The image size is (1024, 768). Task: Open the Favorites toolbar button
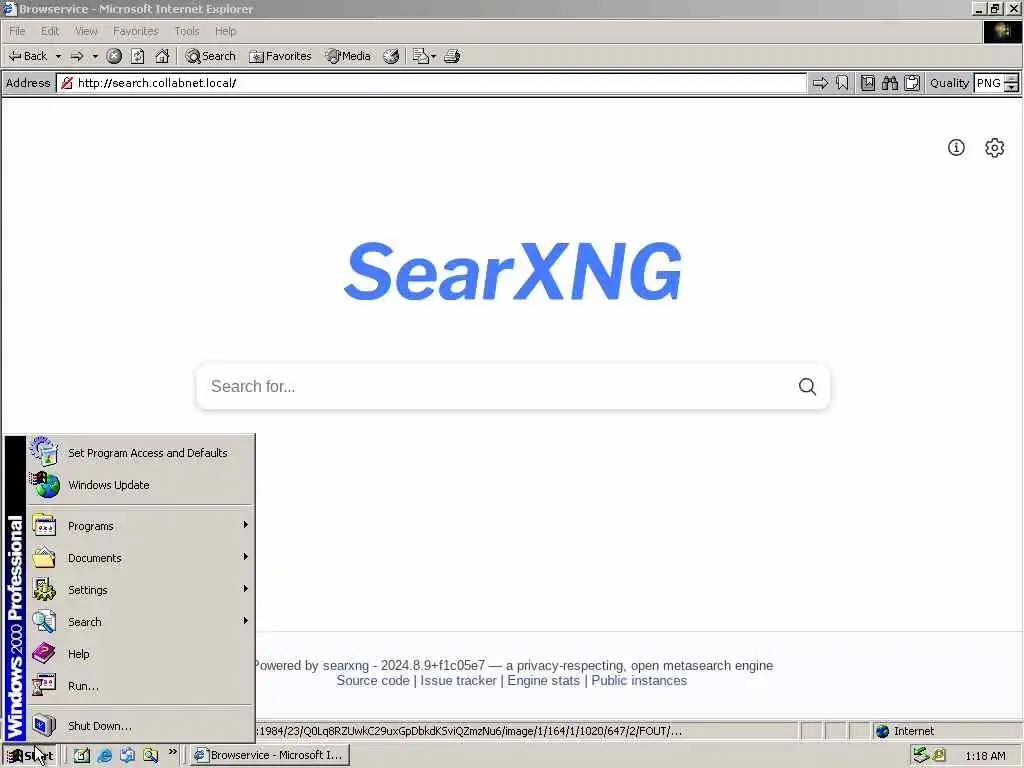pos(281,56)
